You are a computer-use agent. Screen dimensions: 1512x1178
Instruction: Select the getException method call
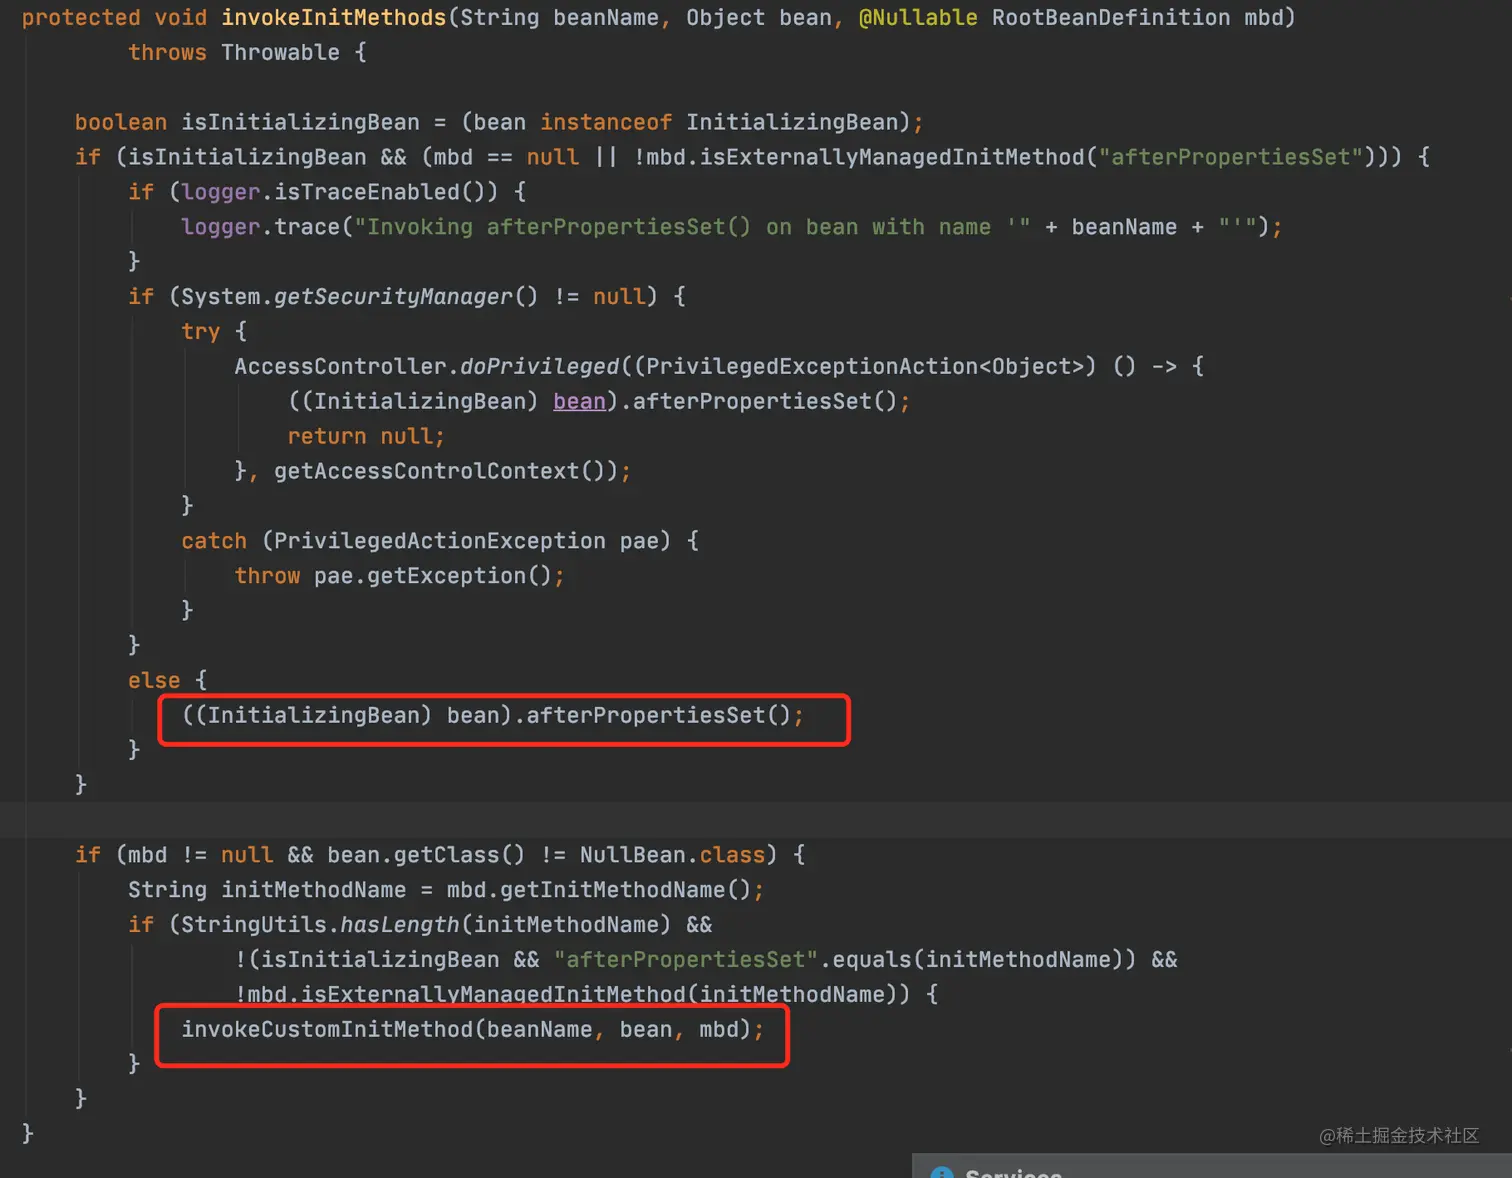point(446,576)
